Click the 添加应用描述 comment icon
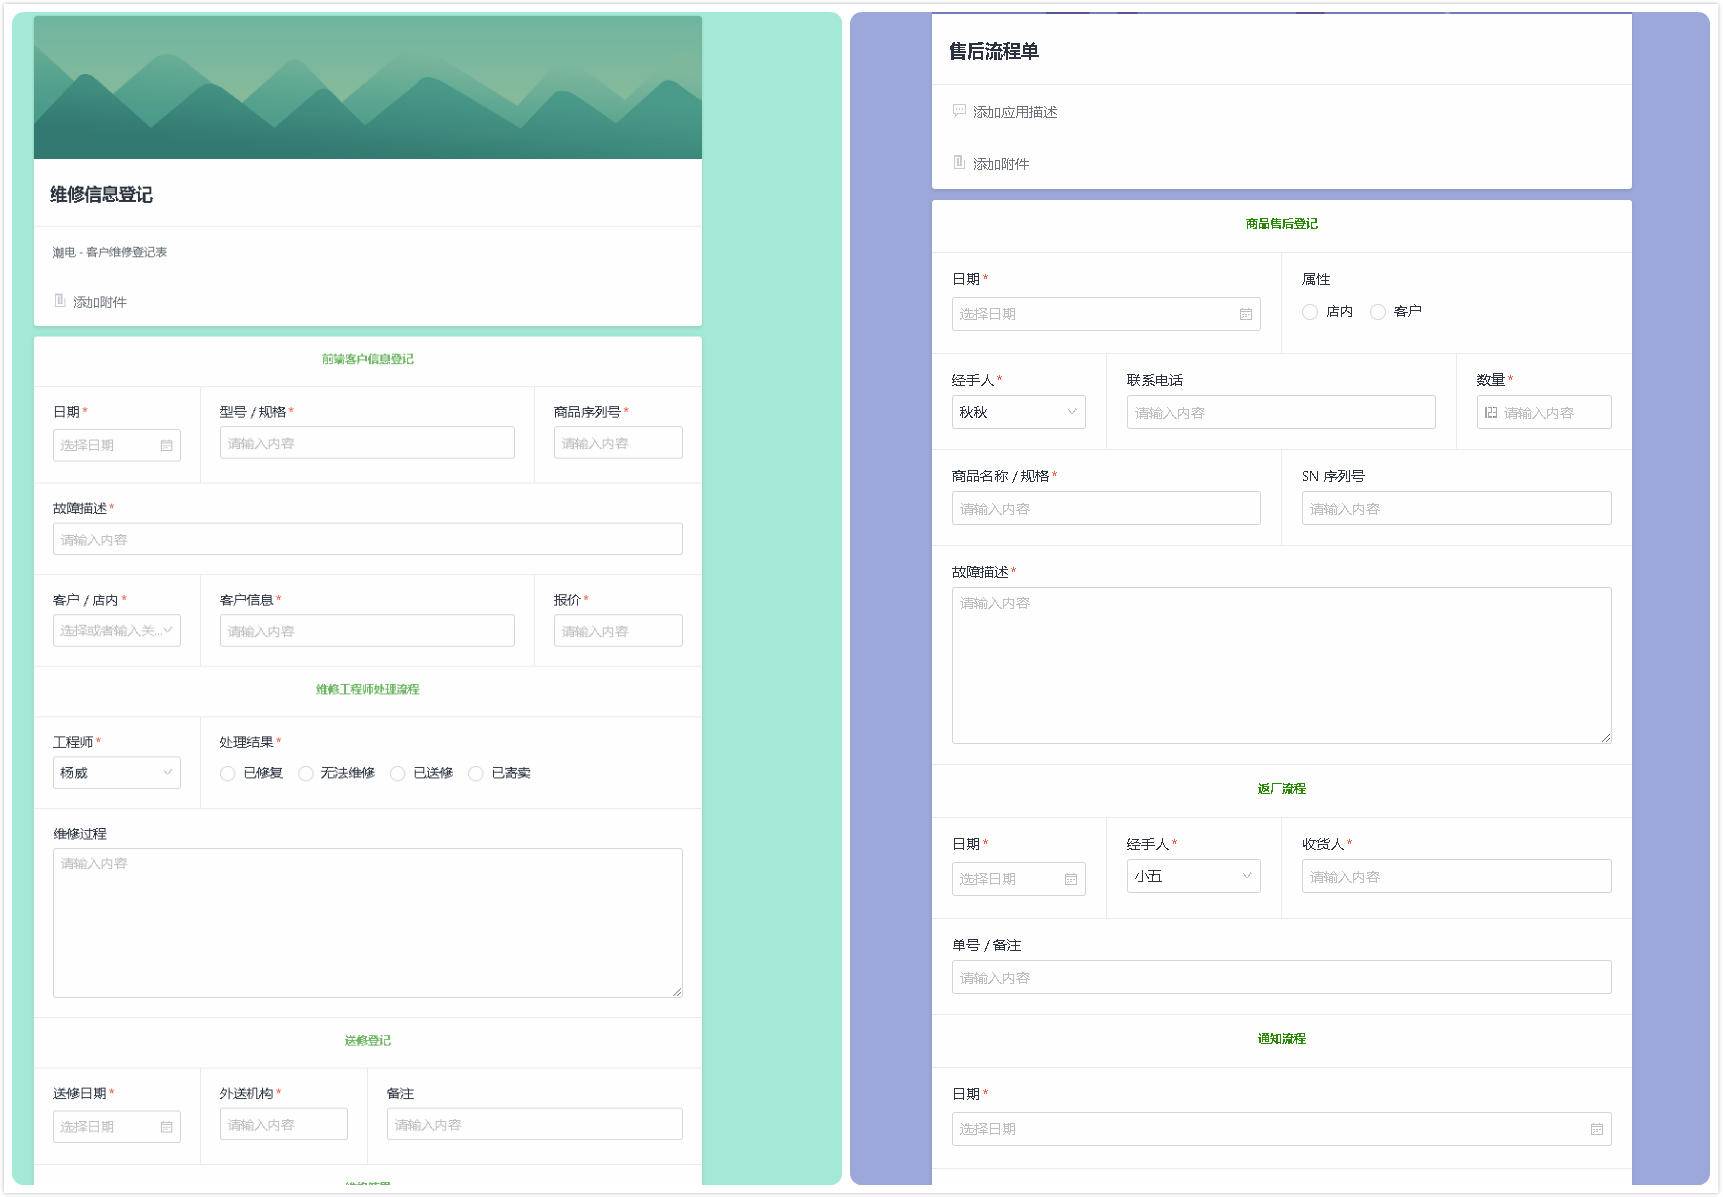1723x1197 pixels. pyautogui.click(x=959, y=111)
